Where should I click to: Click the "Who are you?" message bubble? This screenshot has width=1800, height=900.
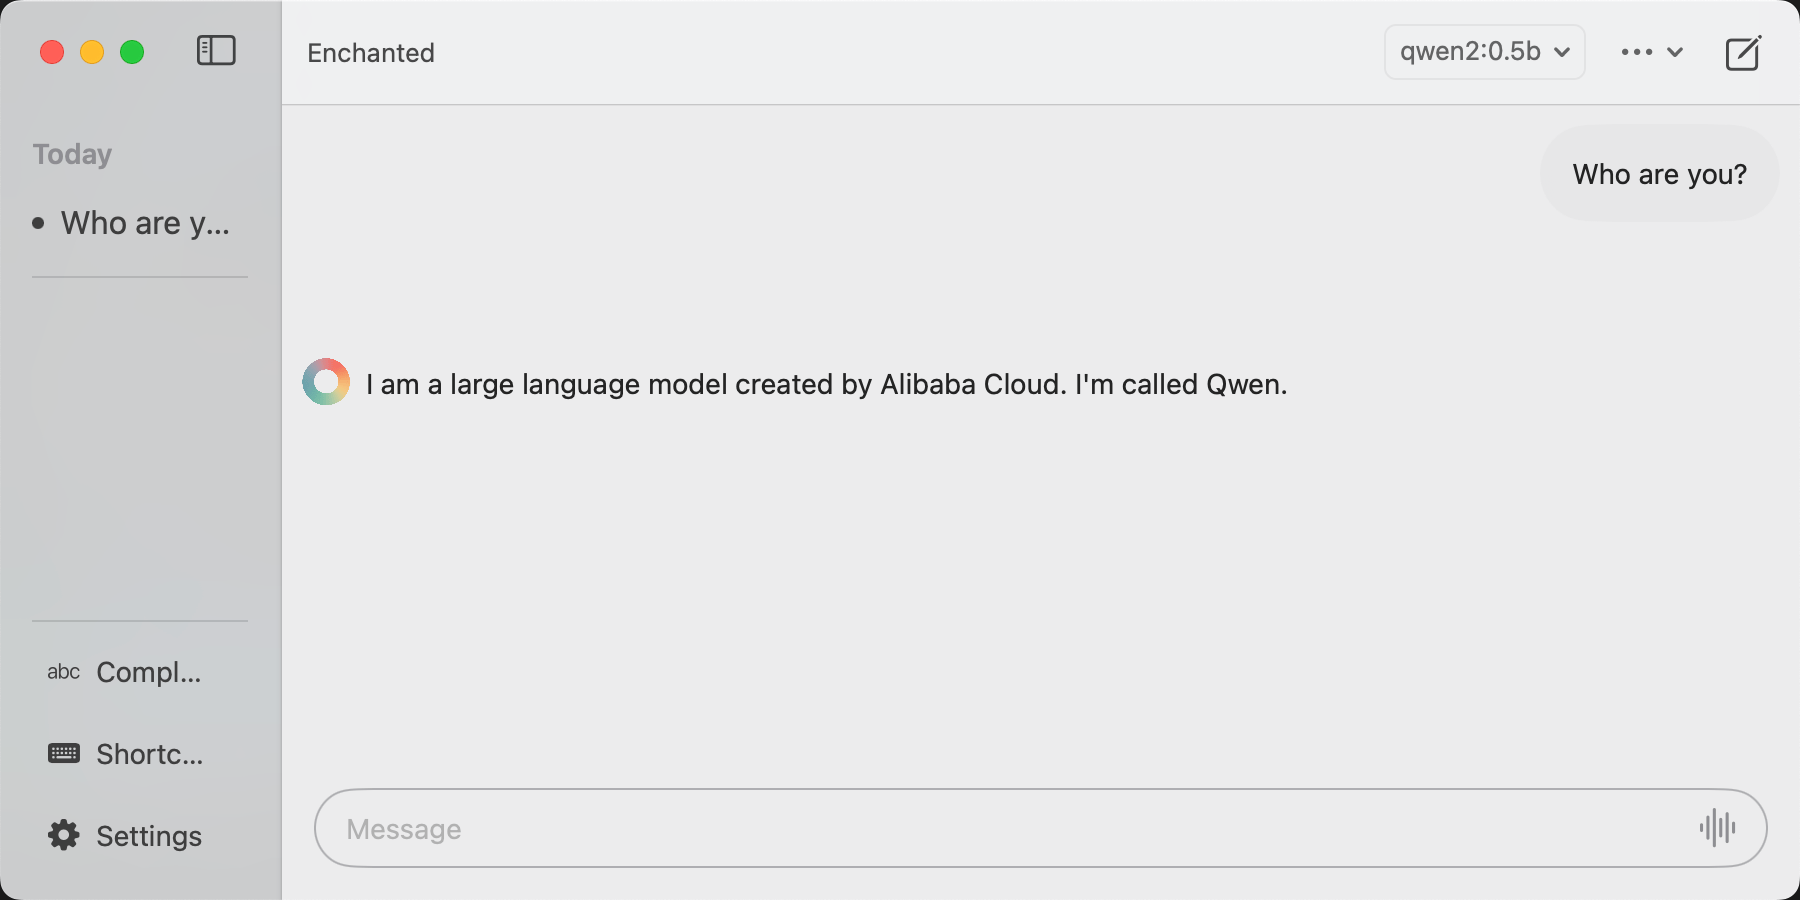(x=1659, y=174)
